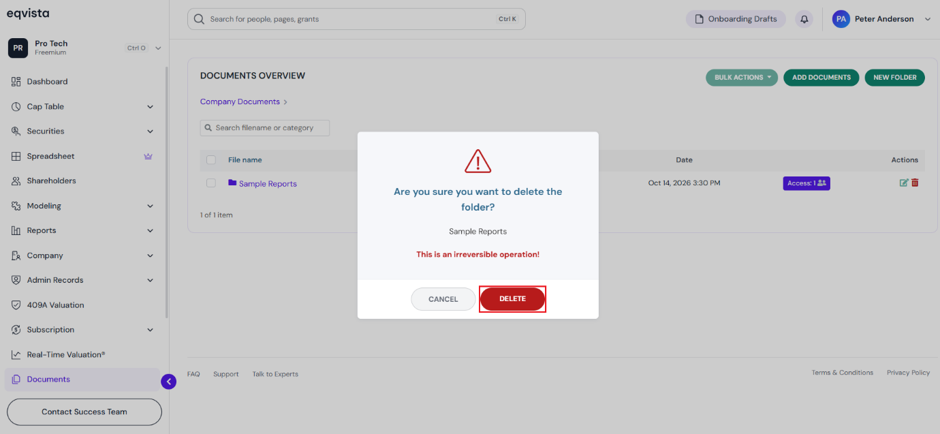The height and width of the screenshot is (434, 940).
Task: Cancel the folder deletion dialog
Action: tap(443, 299)
